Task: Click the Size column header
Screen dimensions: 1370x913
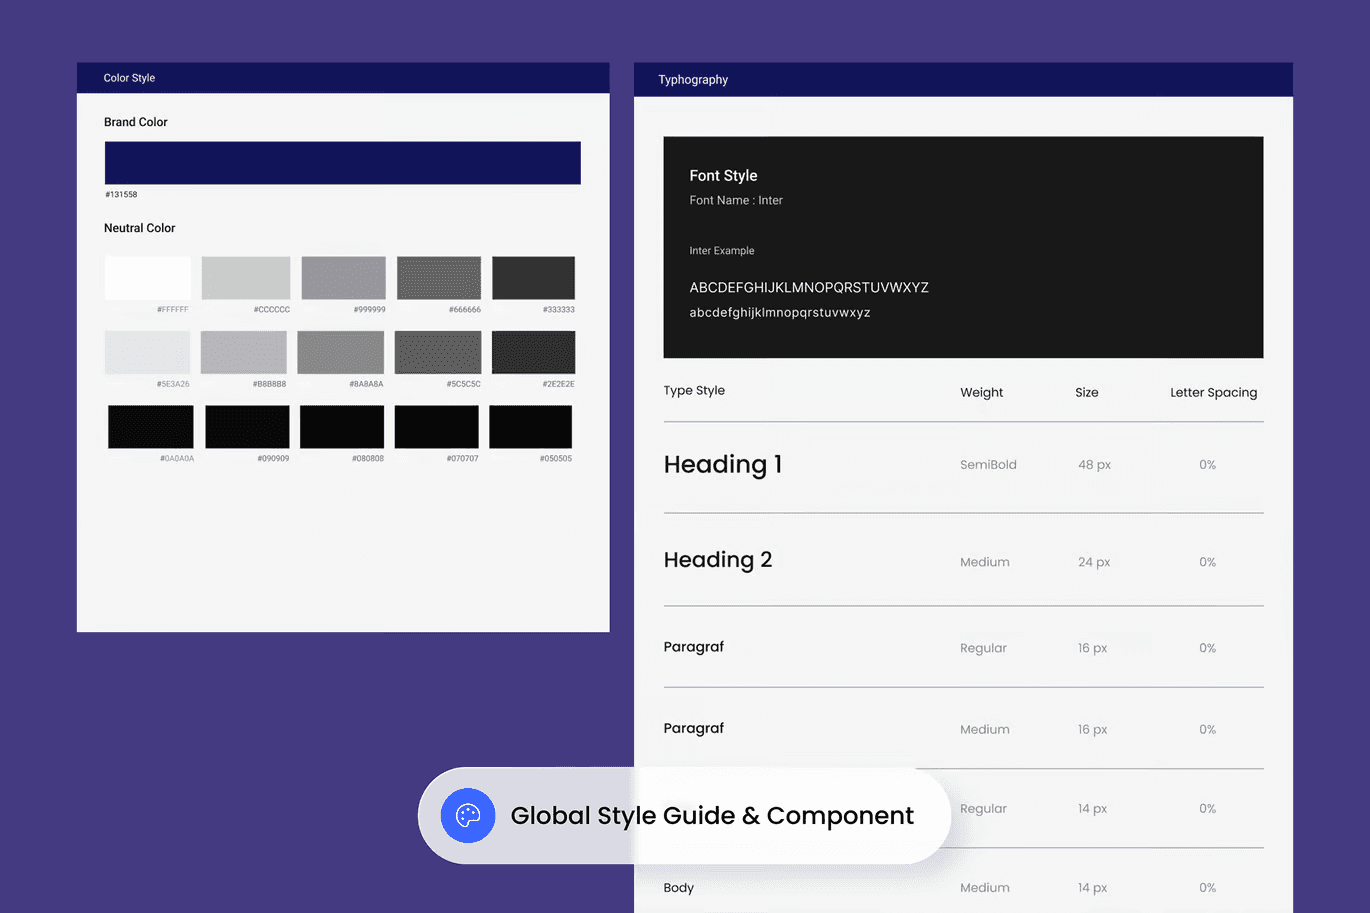Action: coord(1087,393)
